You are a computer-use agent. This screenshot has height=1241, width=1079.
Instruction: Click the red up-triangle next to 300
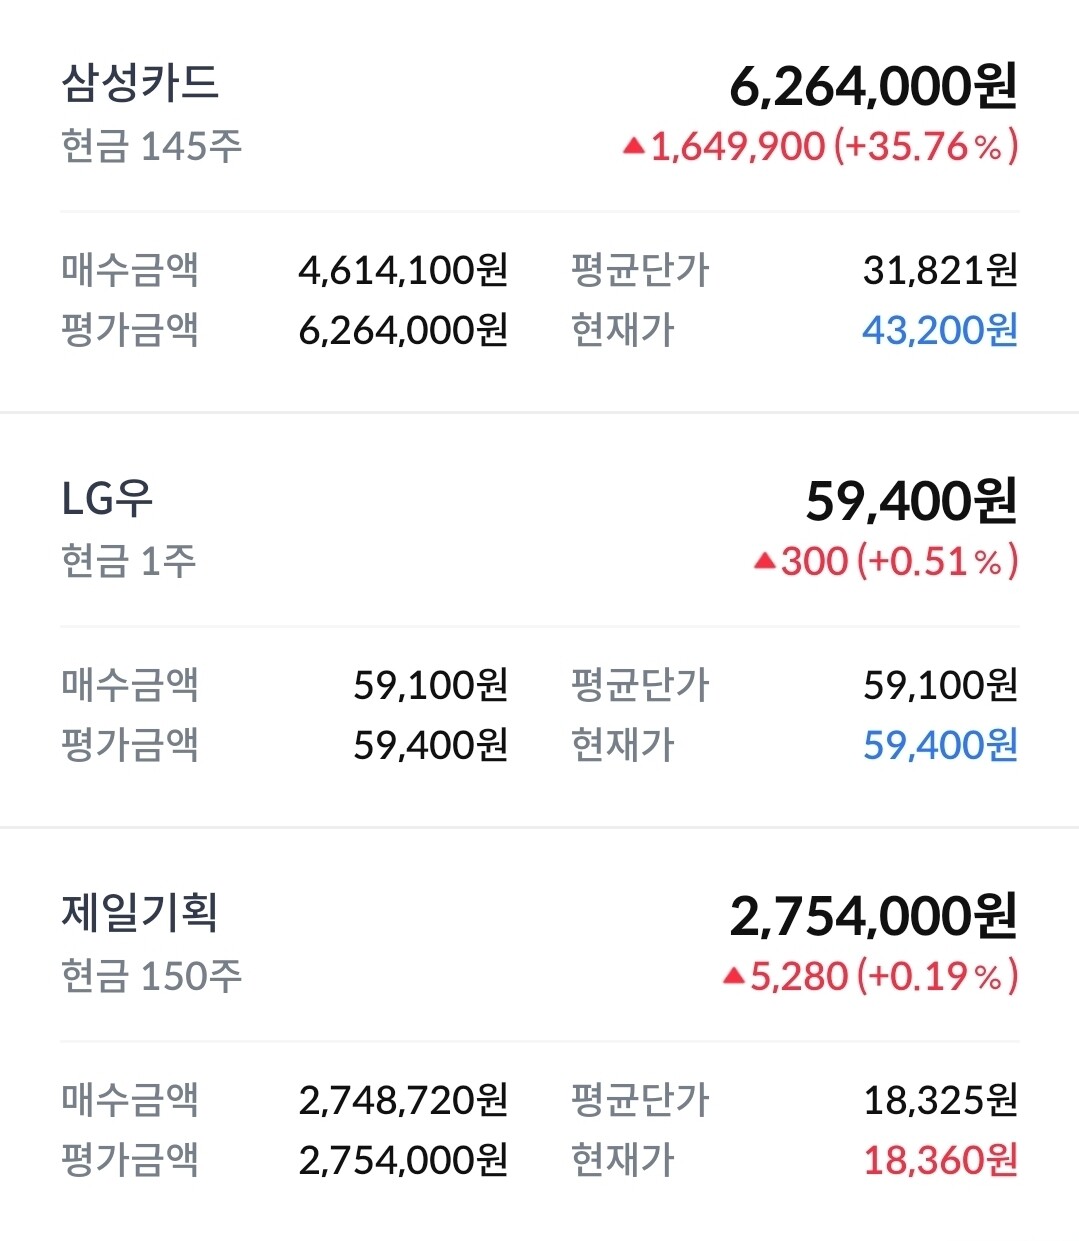[765, 561]
